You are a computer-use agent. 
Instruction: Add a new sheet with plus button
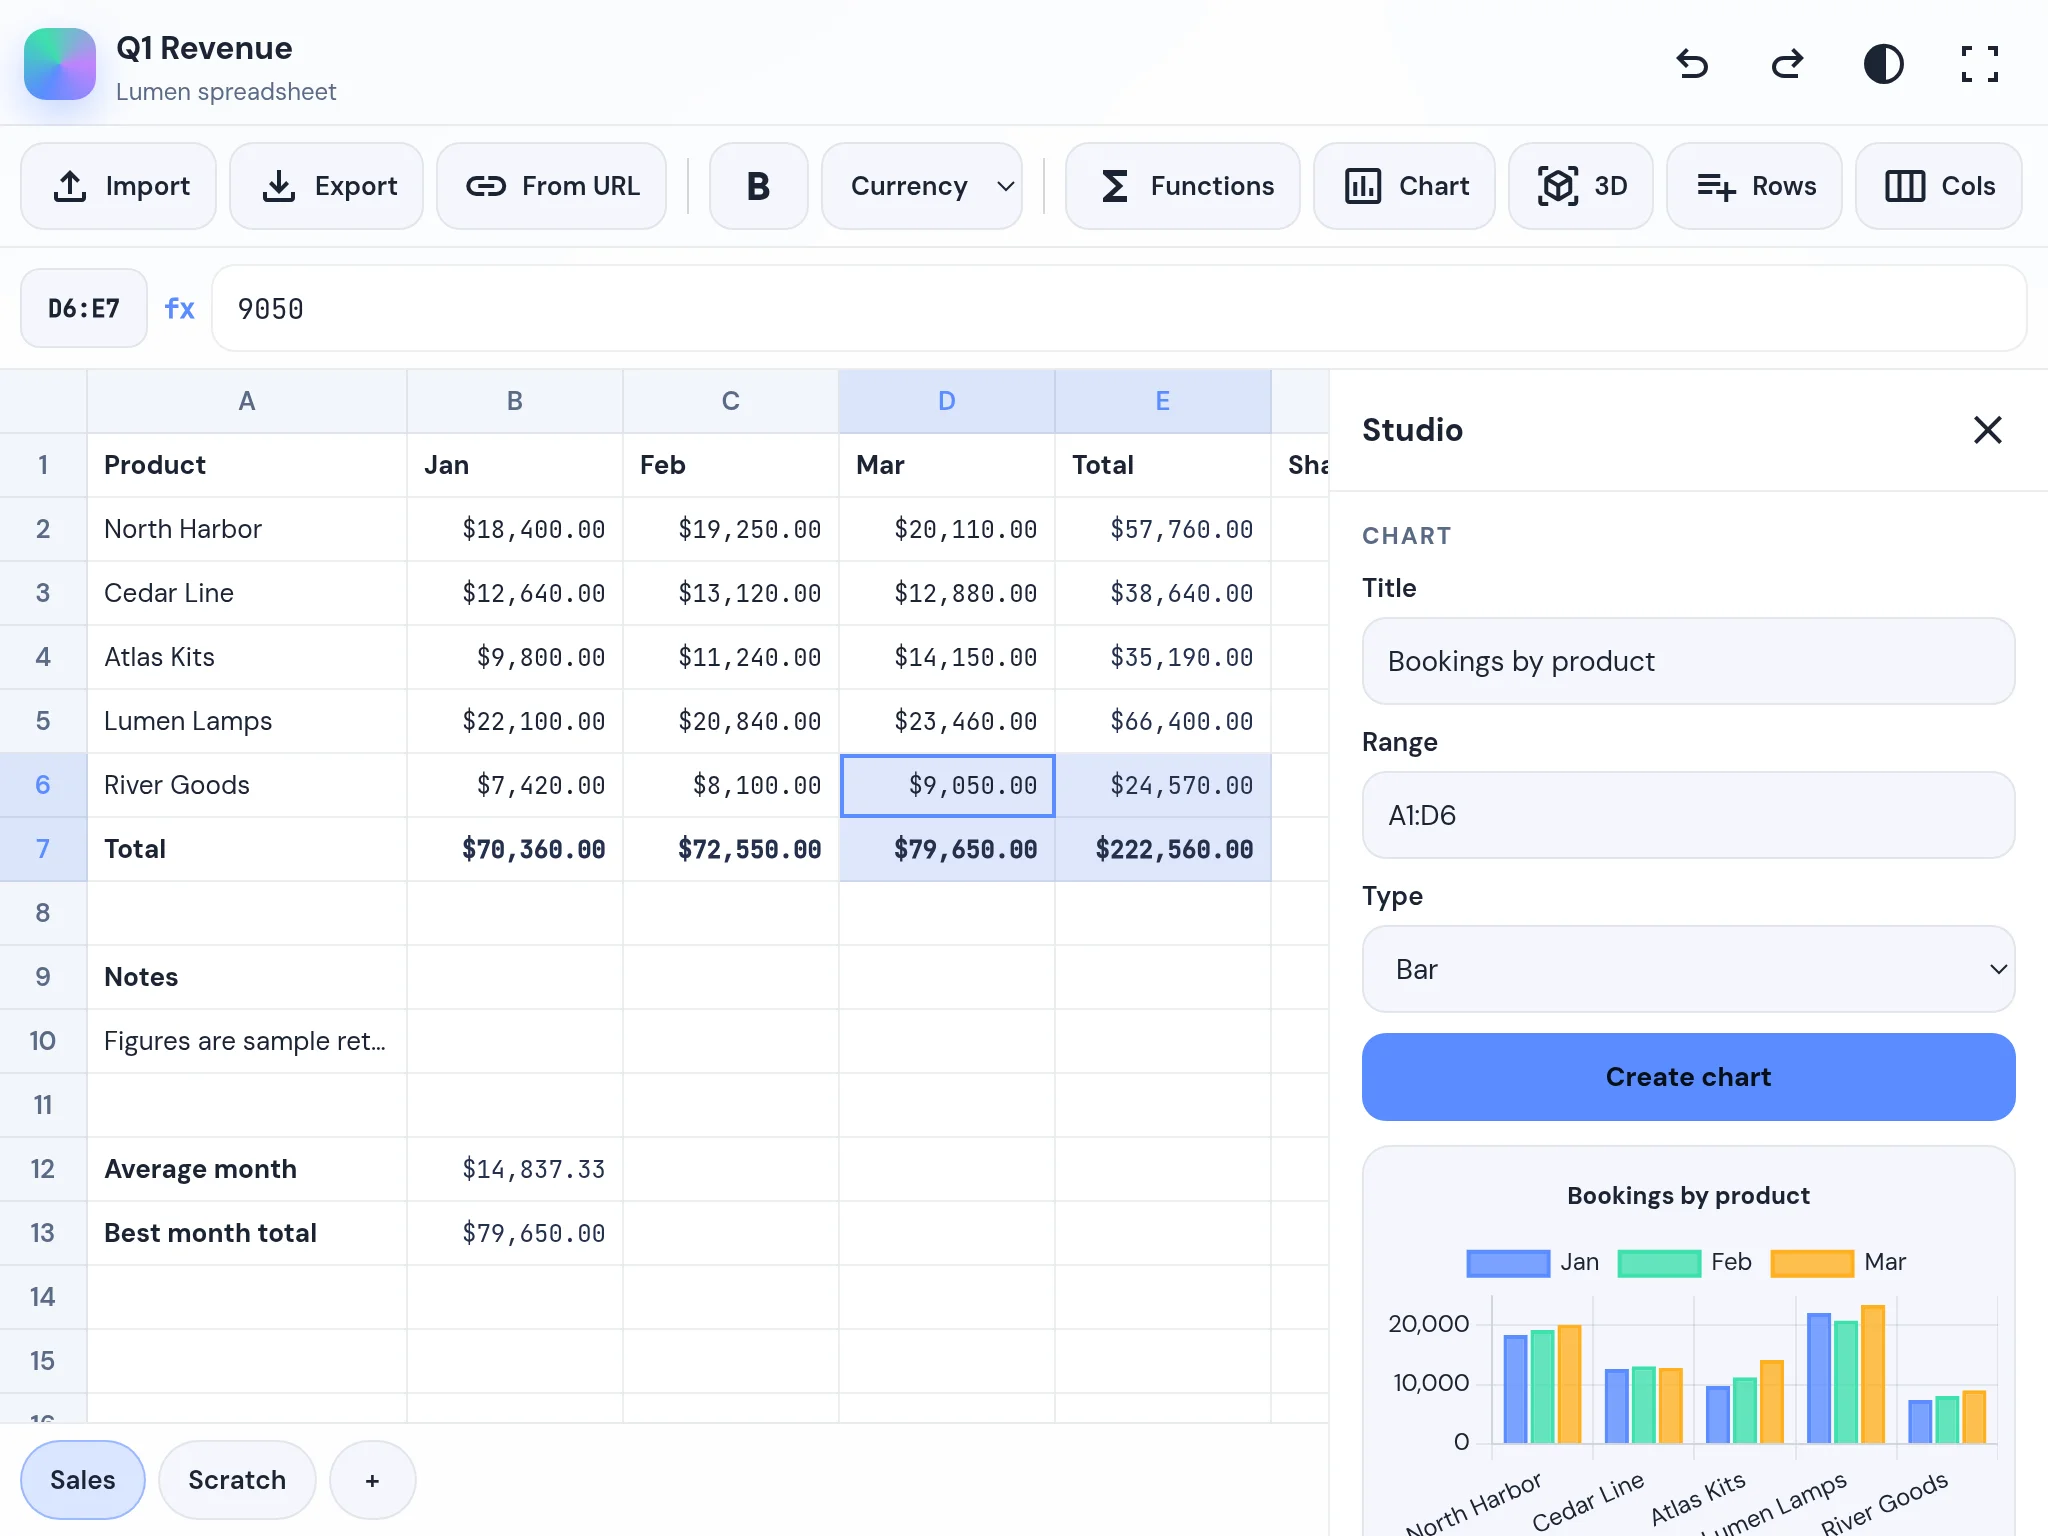373,1480
